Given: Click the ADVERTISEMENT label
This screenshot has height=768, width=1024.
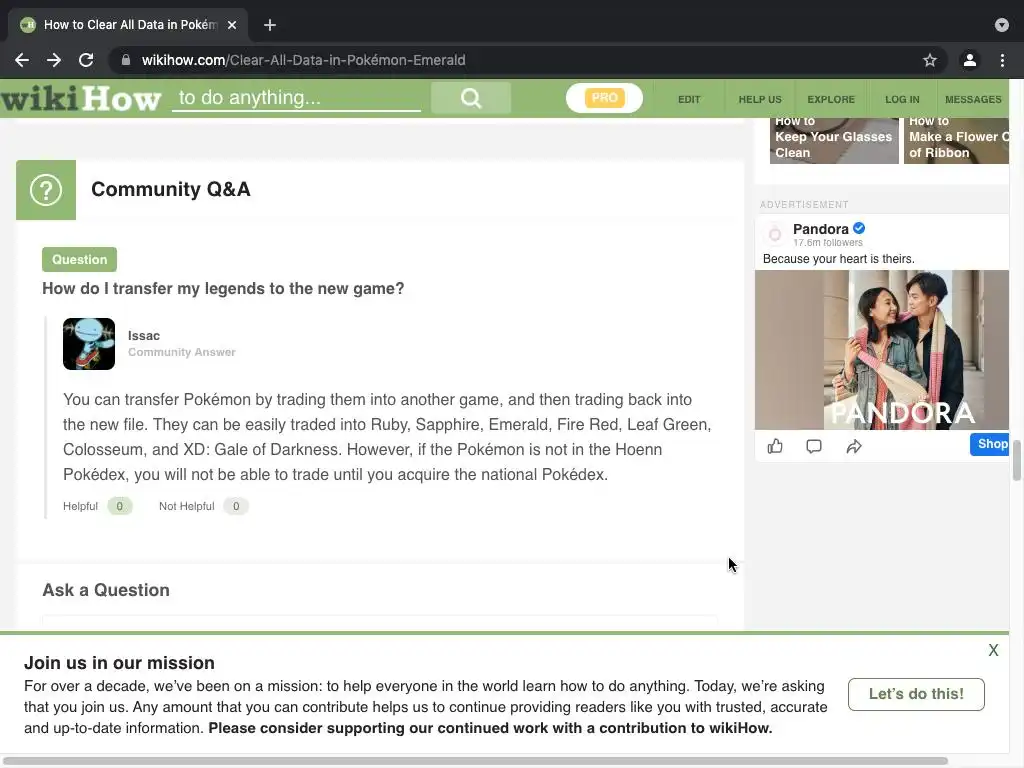Looking at the screenshot, I should tap(804, 204).
